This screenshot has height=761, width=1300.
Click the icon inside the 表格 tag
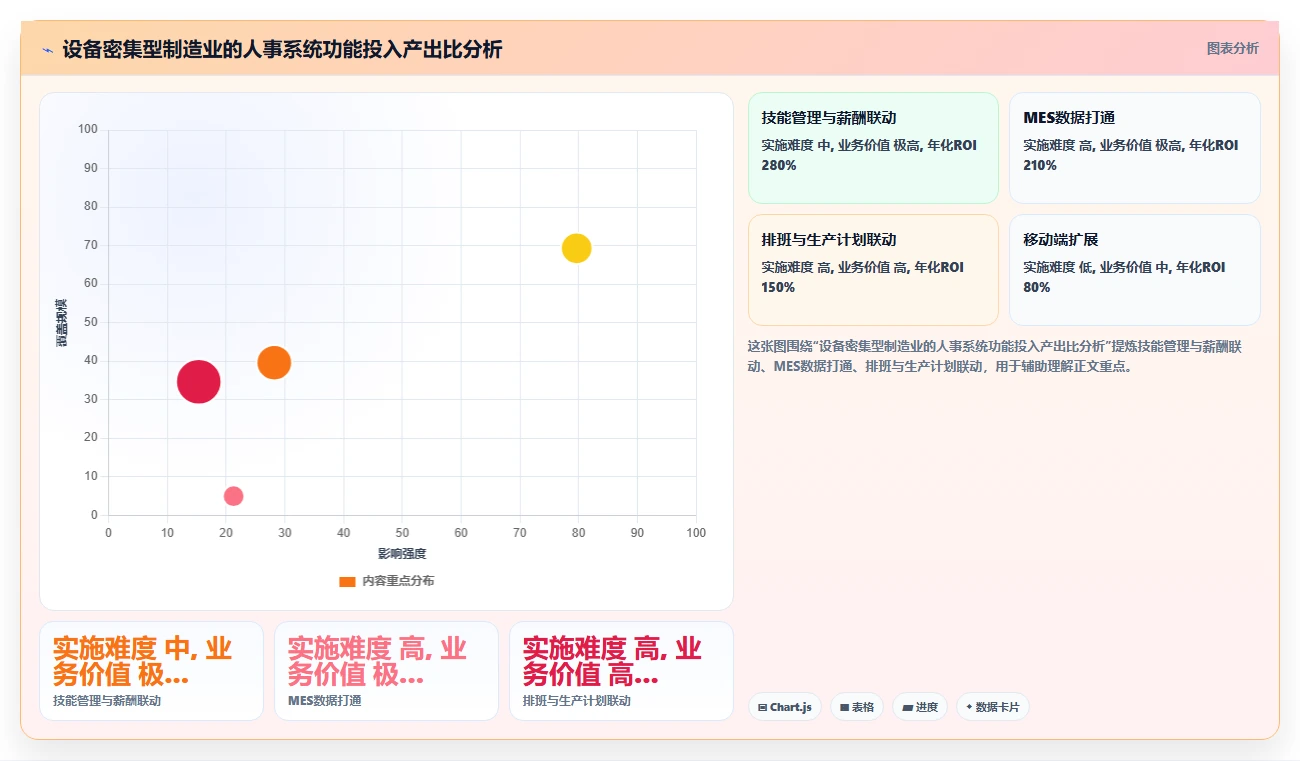844,707
